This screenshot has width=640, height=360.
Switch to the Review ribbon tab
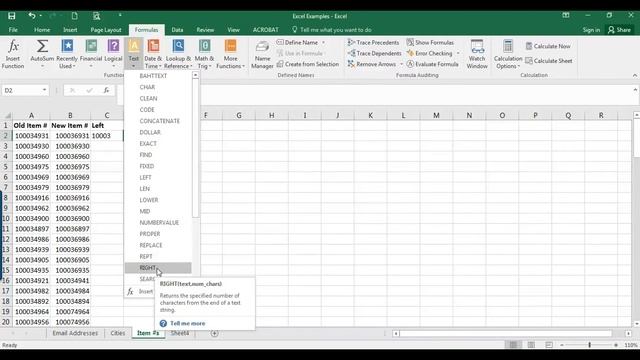click(x=205, y=30)
